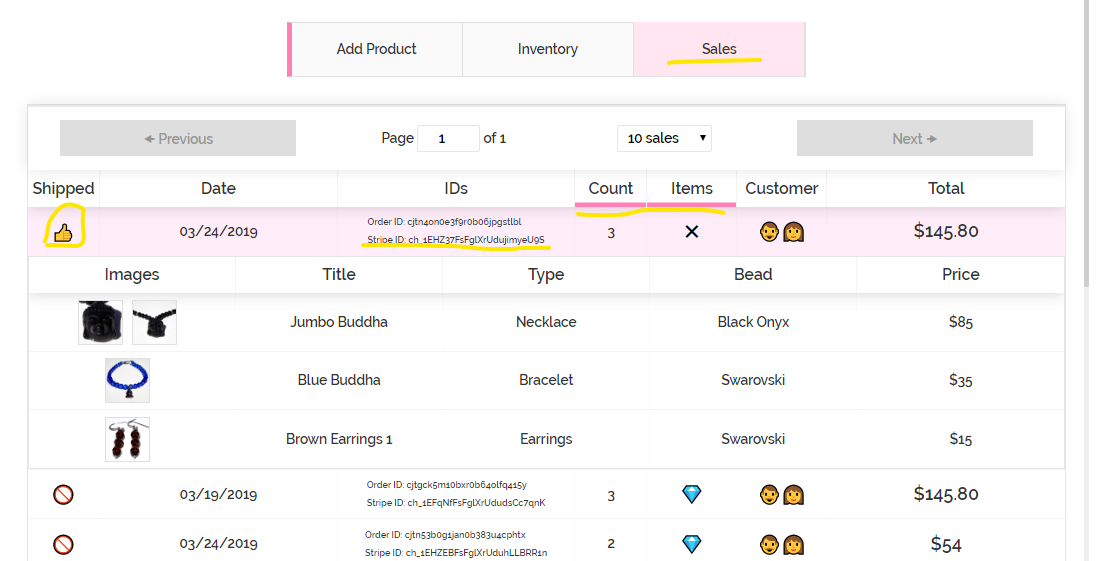
Task: Focus the page number input field
Action: pos(447,138)
